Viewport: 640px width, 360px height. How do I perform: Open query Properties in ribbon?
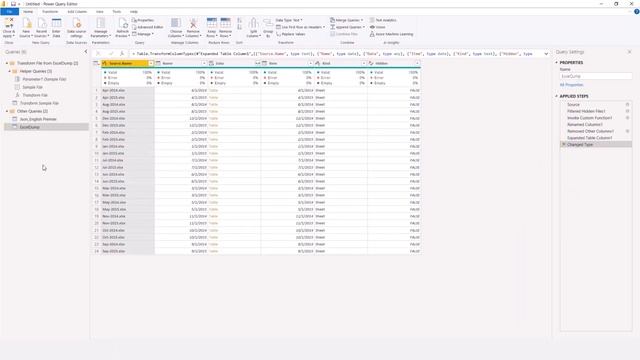(143, 20)
